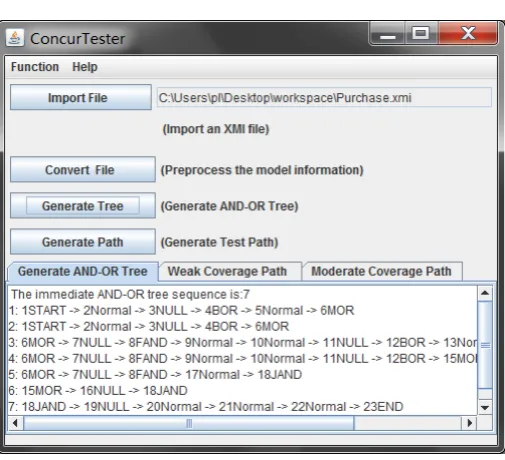This screenshot has height=460, width=505.
Task: Switch to the Moderate Coverage Path tab
Action: (x=381, y=271)
